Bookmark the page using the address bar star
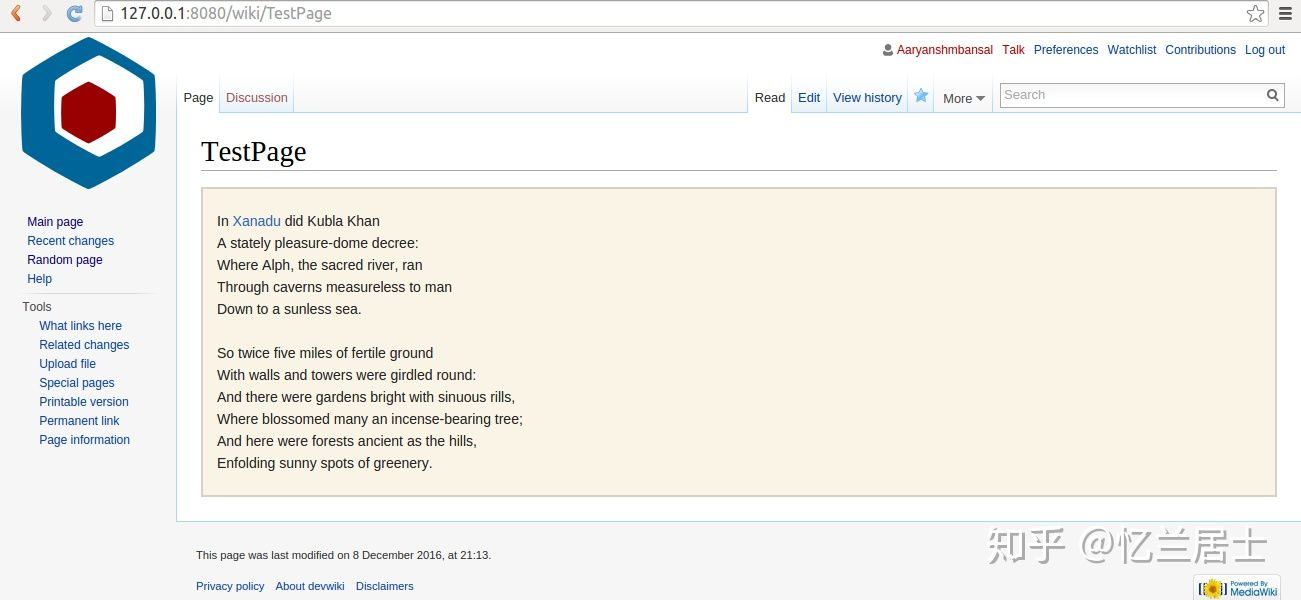Image resolution: width=1301 pixels, height=600 pixels. (1255, 13)
